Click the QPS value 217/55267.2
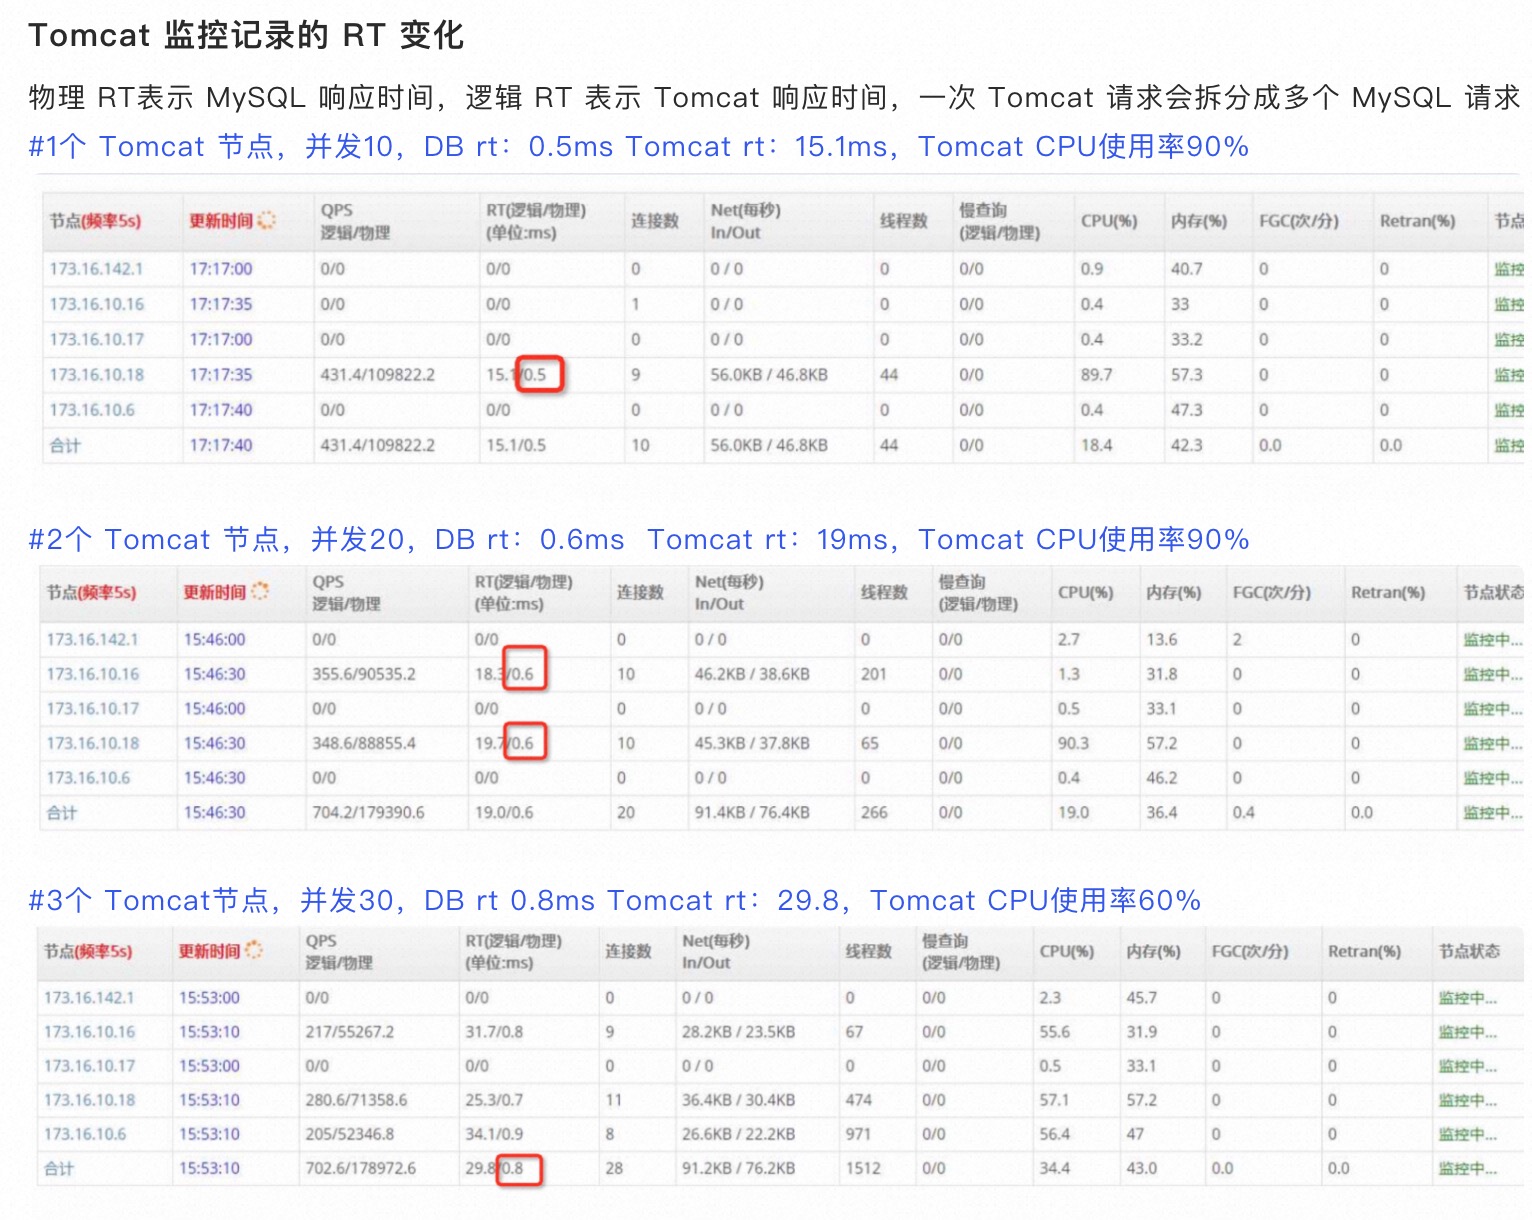 click(350, 1031)
